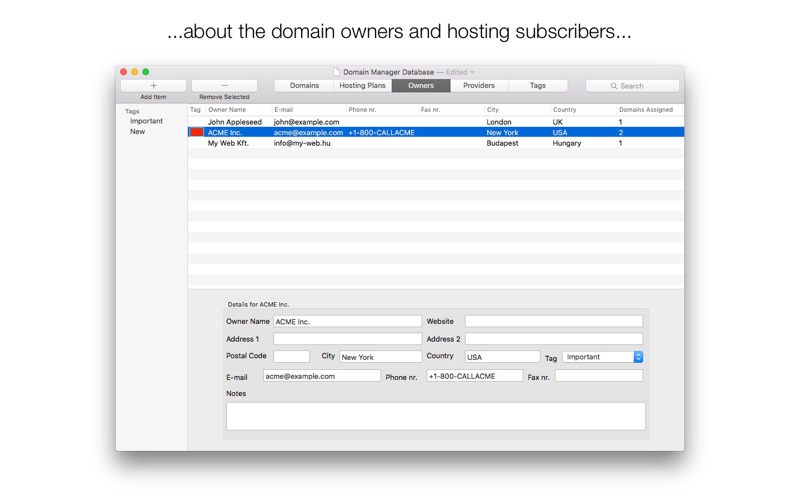Click the document icon in title bar
This screenshot has width=800, height=500.
[x=336, y=72]
